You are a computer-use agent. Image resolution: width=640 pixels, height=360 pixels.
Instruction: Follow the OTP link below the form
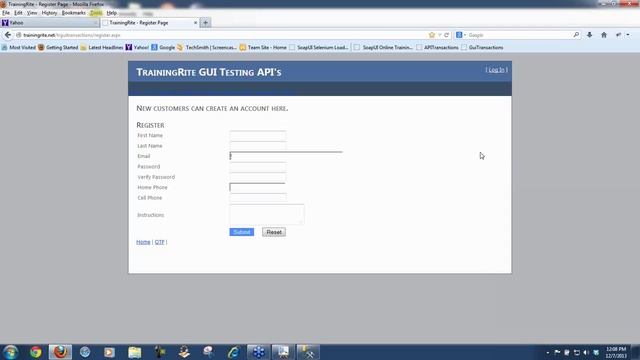159,242
